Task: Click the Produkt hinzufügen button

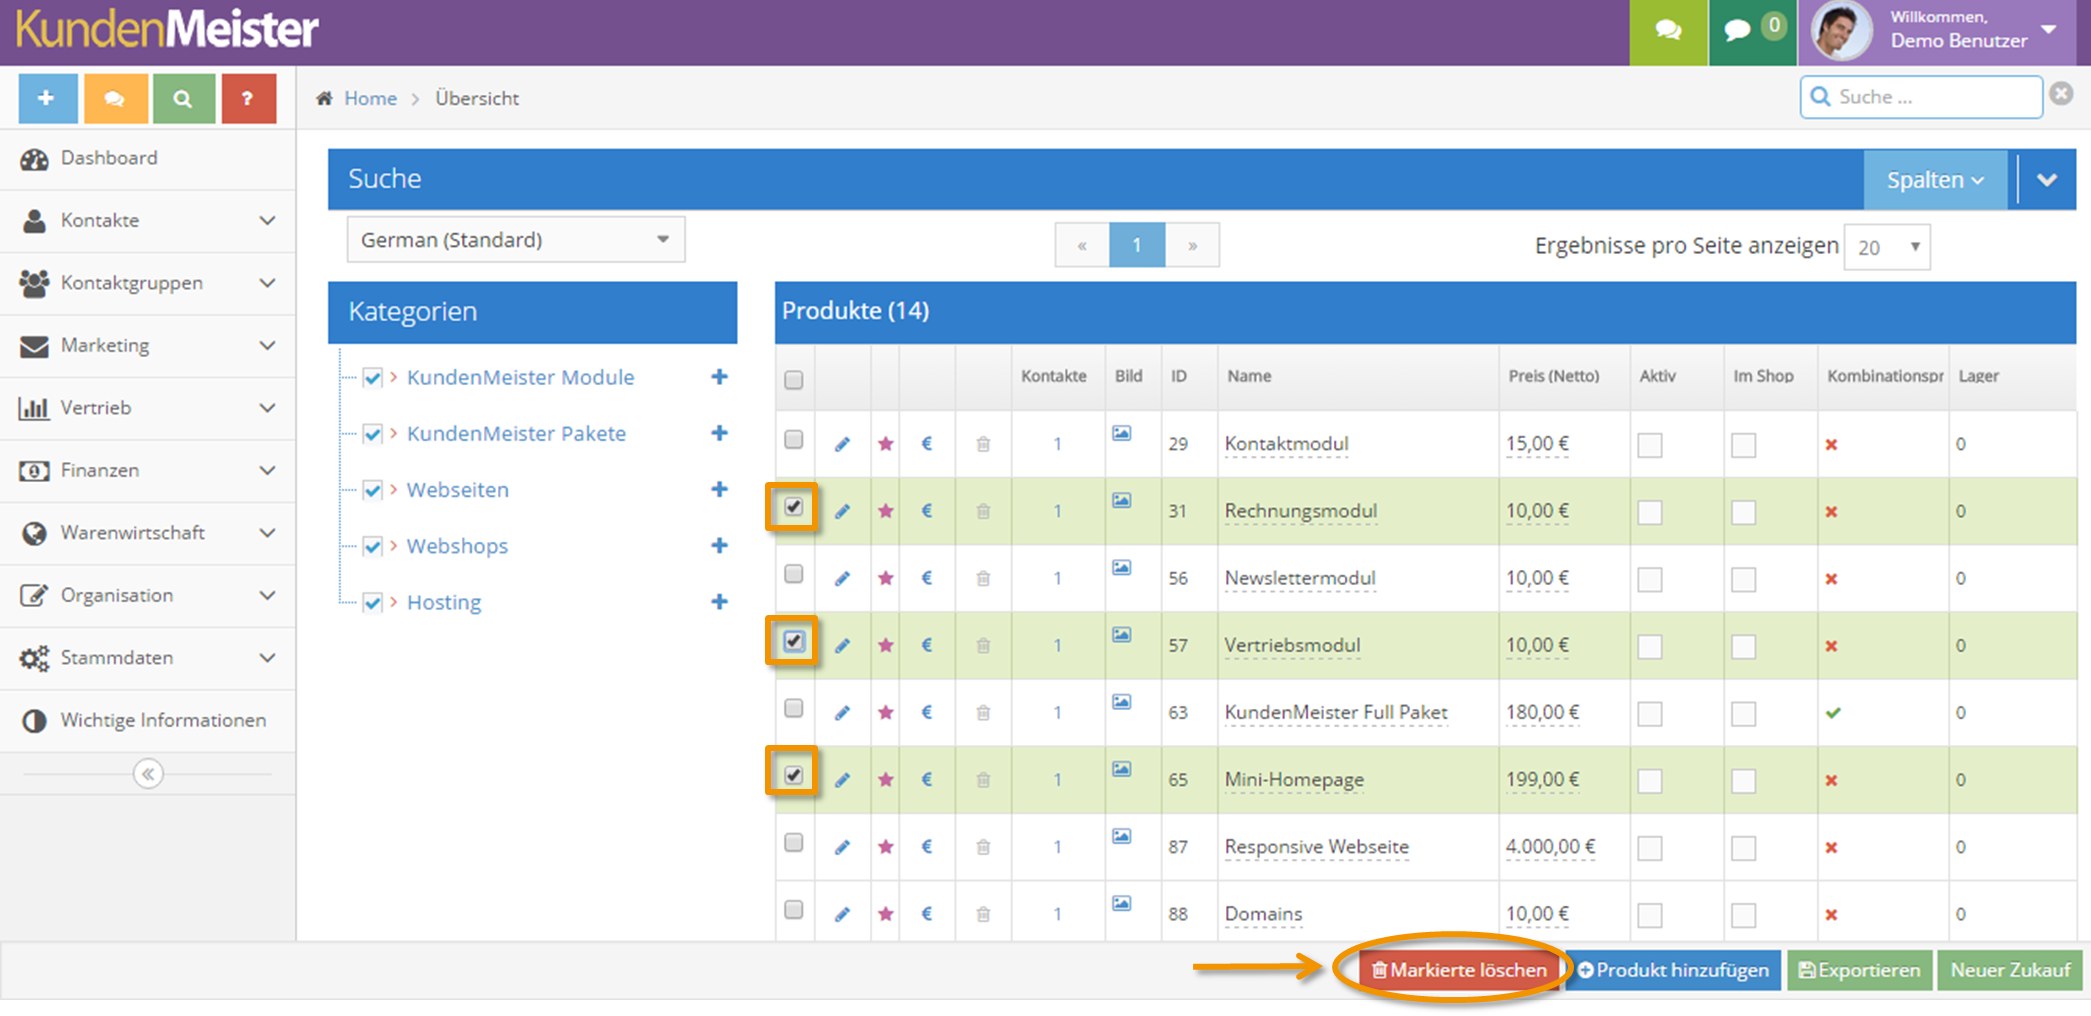Action: coord(1673,970)
